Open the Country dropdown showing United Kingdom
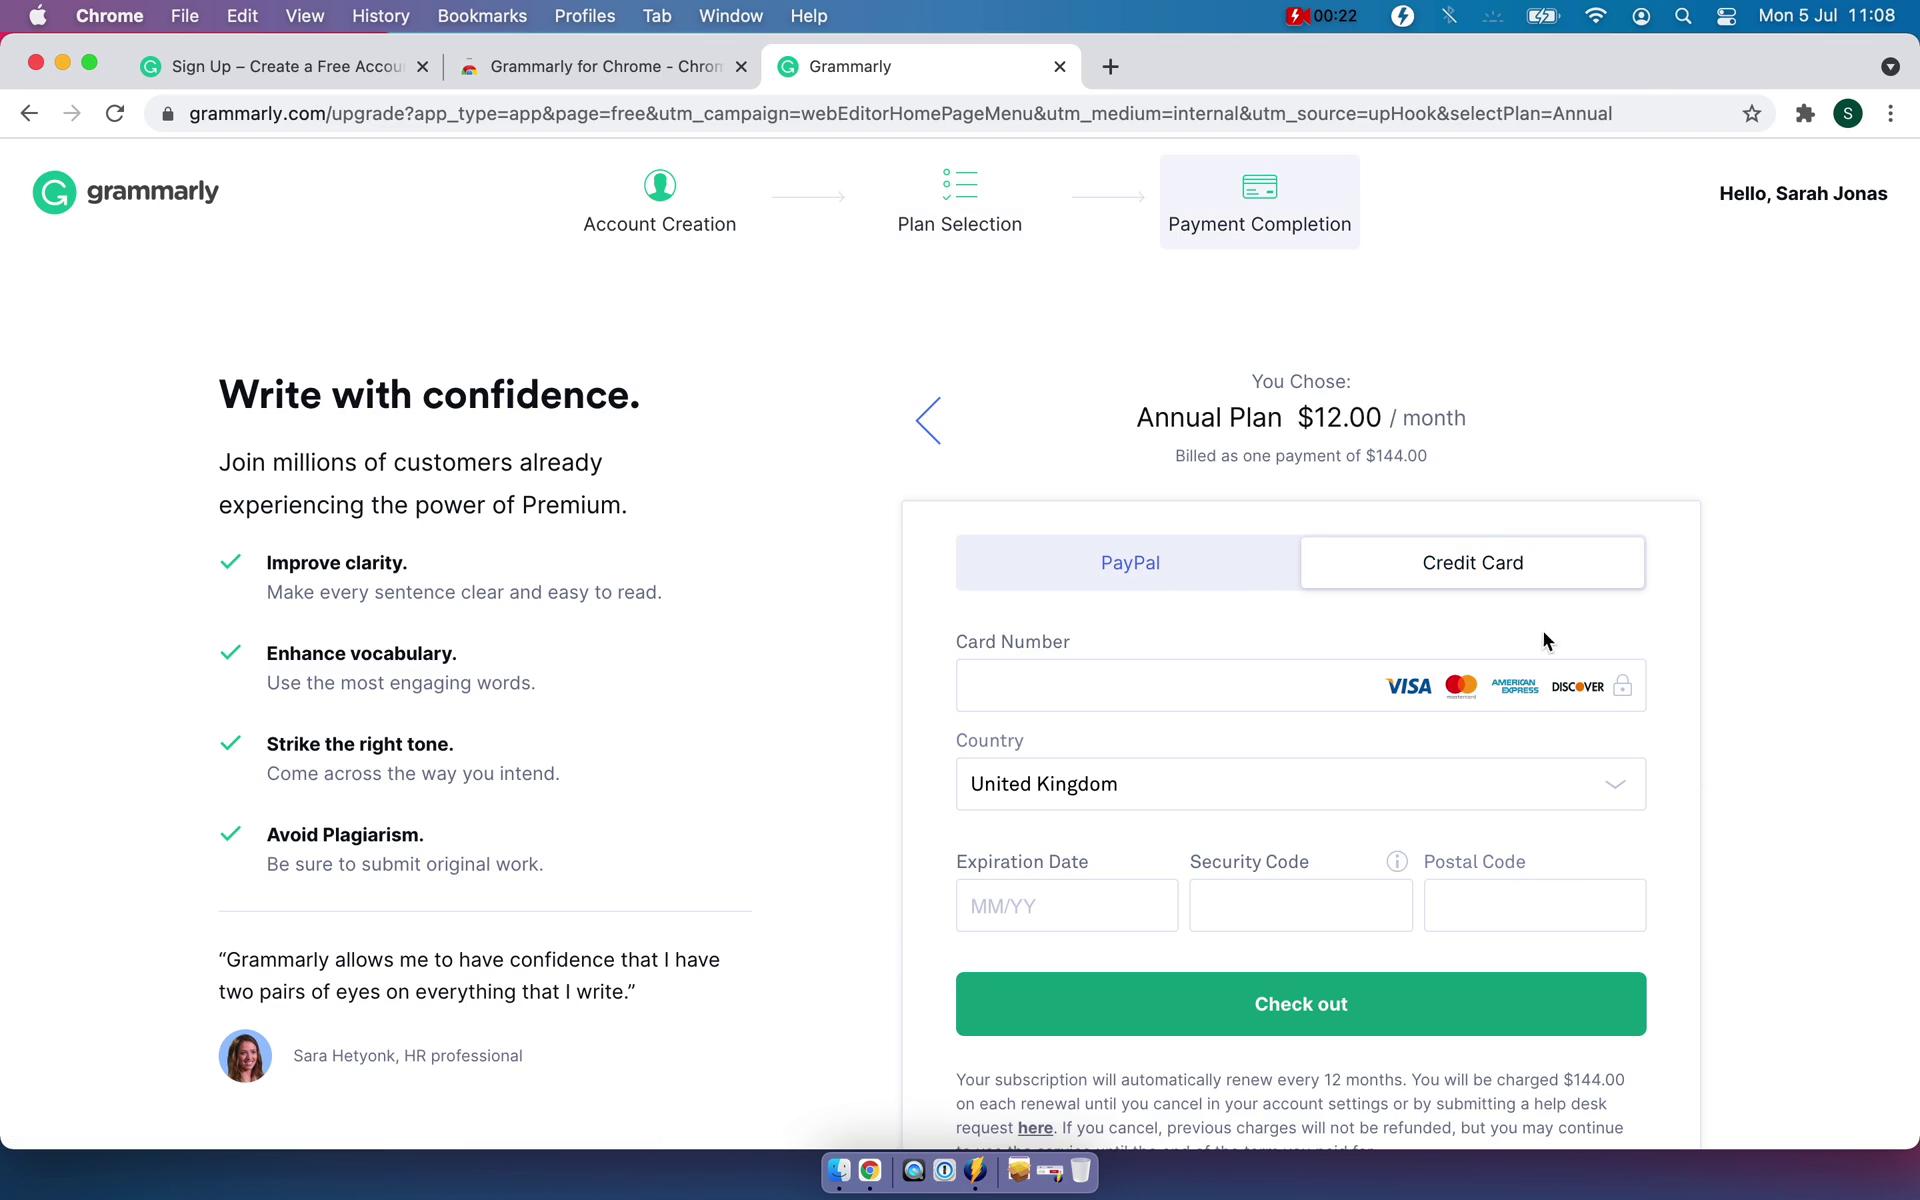 1300,784
